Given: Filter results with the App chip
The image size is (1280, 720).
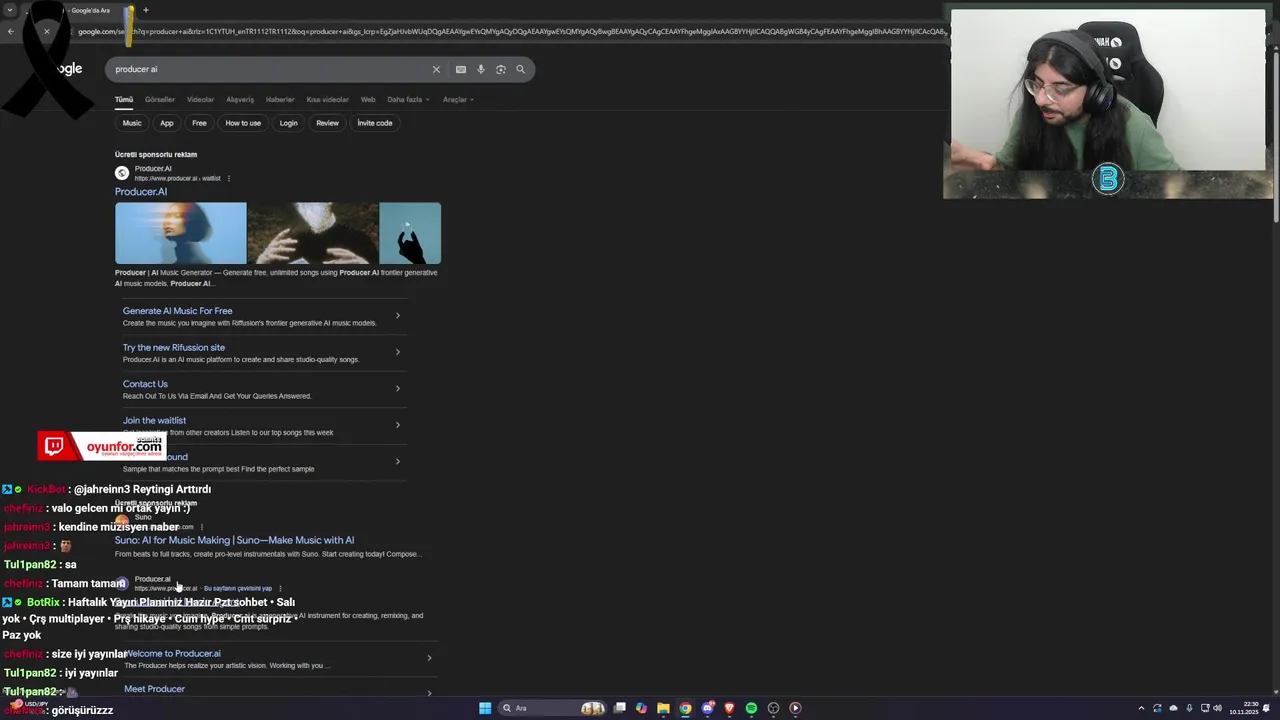Looking at the screenshot, I should tap(167, 123).
